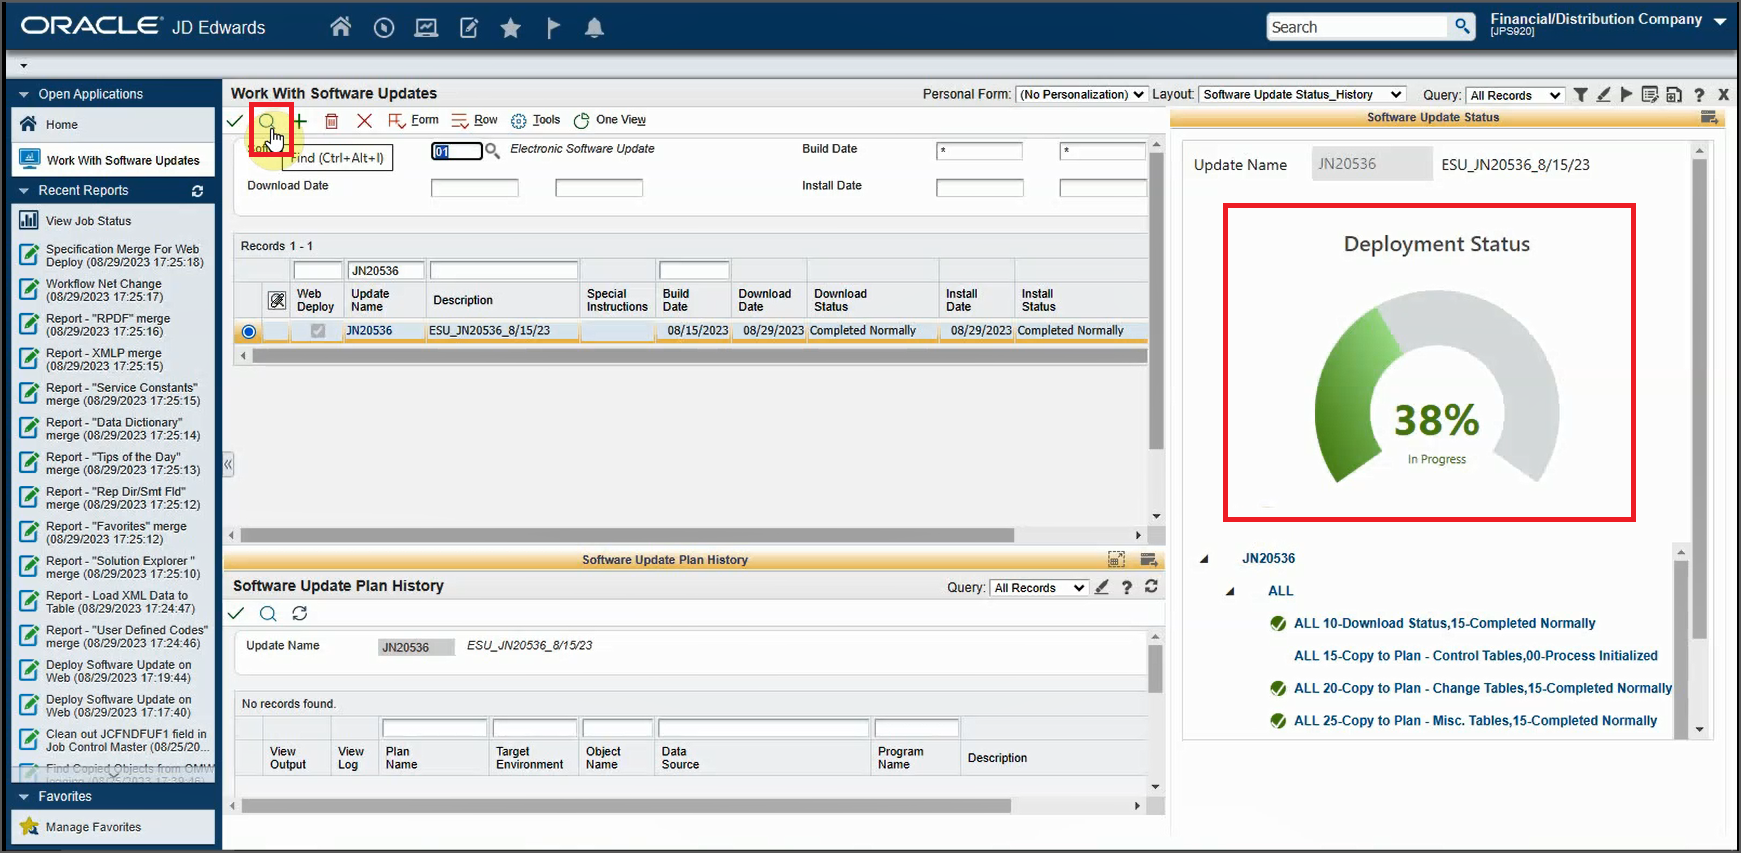
Task: Go to the Home icon in top bar
Action: pyautogui.click(x=341, y=27)
